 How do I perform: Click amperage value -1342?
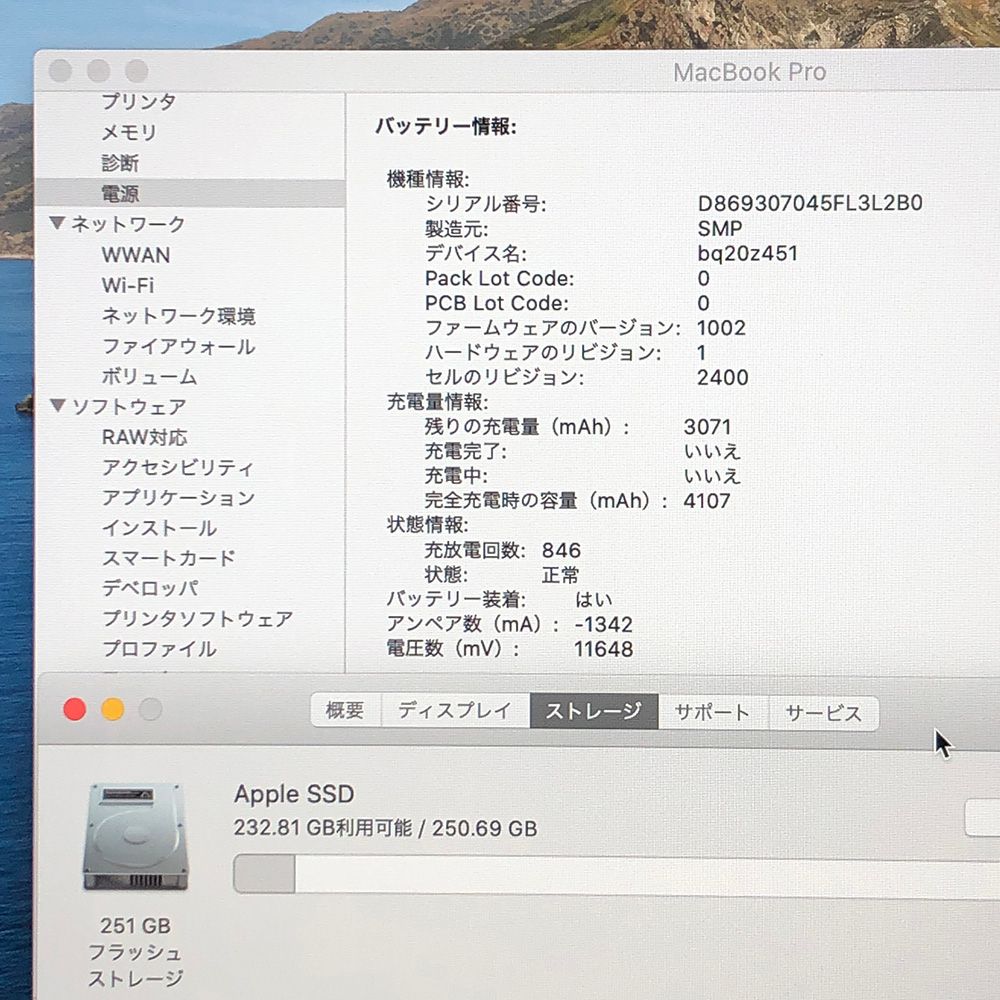coord(603,624)
